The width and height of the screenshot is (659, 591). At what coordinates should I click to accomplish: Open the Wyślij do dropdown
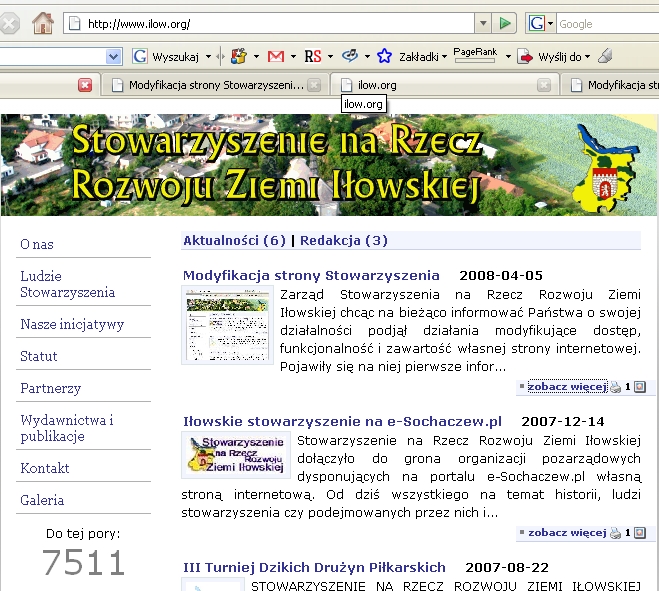tap(564, 57)
